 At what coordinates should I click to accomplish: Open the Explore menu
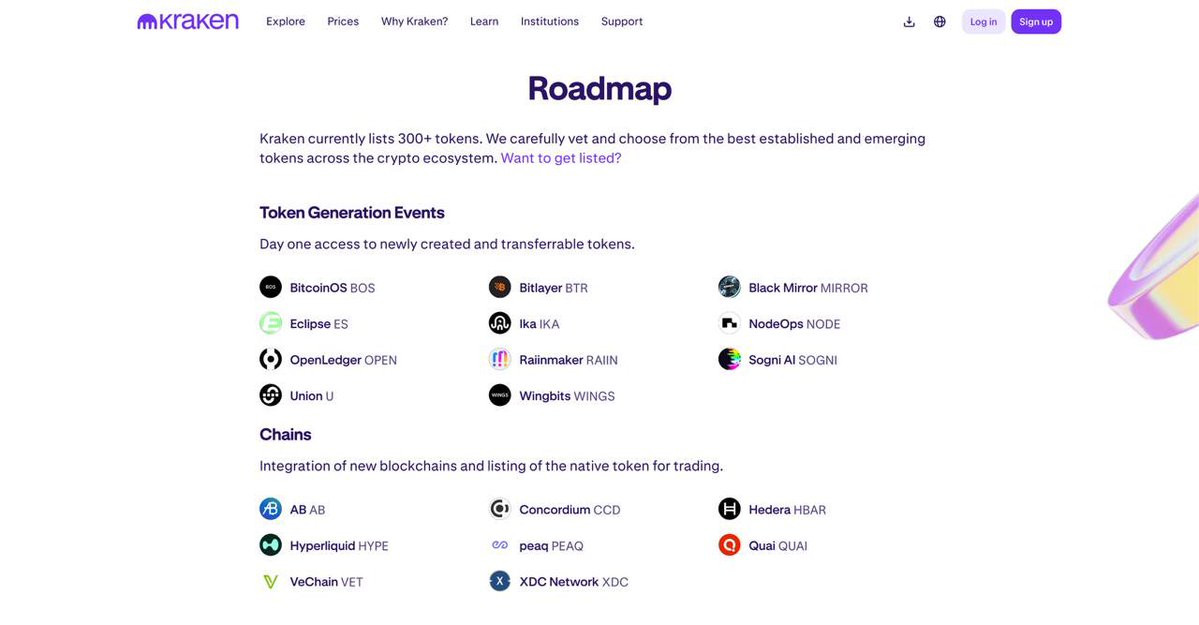[285, 21]
